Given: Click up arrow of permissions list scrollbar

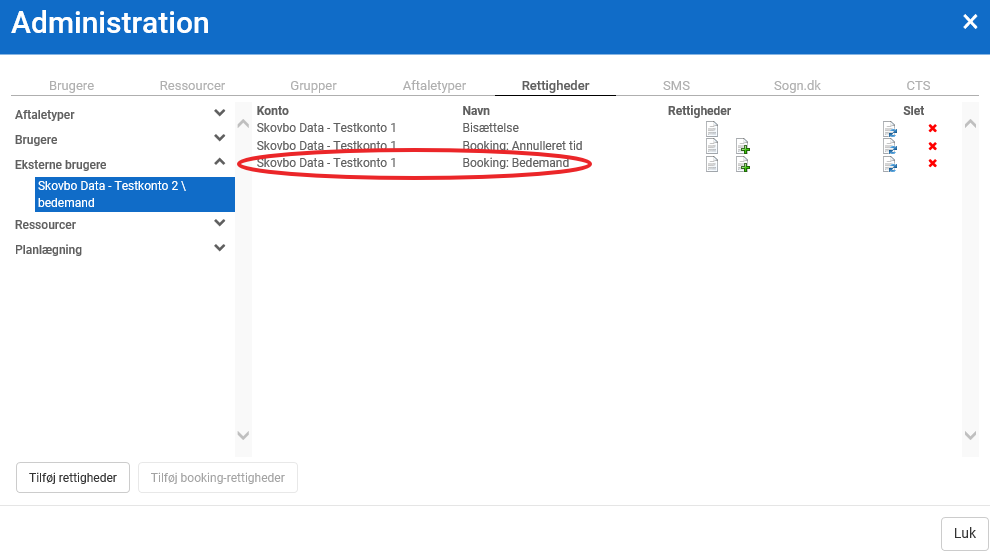Looking at the screenshot, I should pos(970,124).
